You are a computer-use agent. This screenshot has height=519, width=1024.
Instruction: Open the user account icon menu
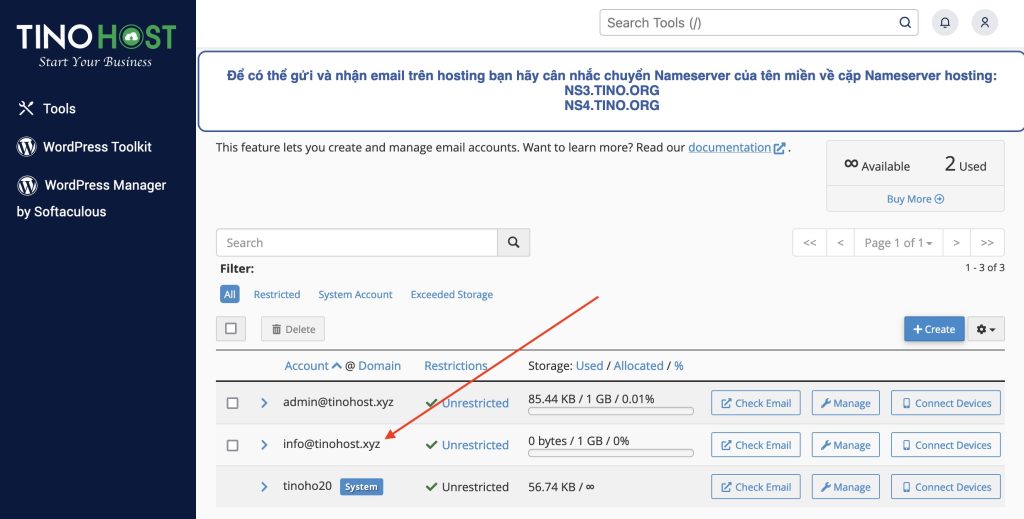(x=985, y=23)
